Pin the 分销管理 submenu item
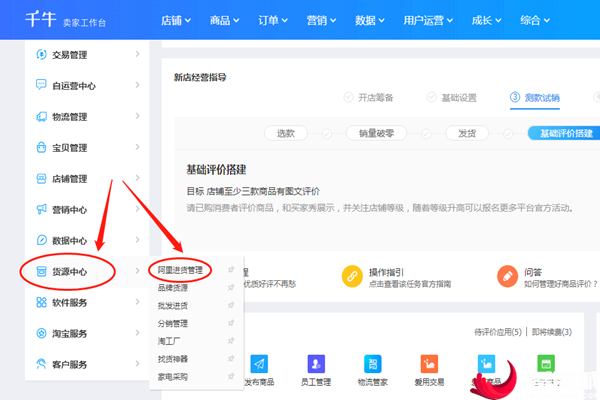600x400 pixels. tap(231, 323)
